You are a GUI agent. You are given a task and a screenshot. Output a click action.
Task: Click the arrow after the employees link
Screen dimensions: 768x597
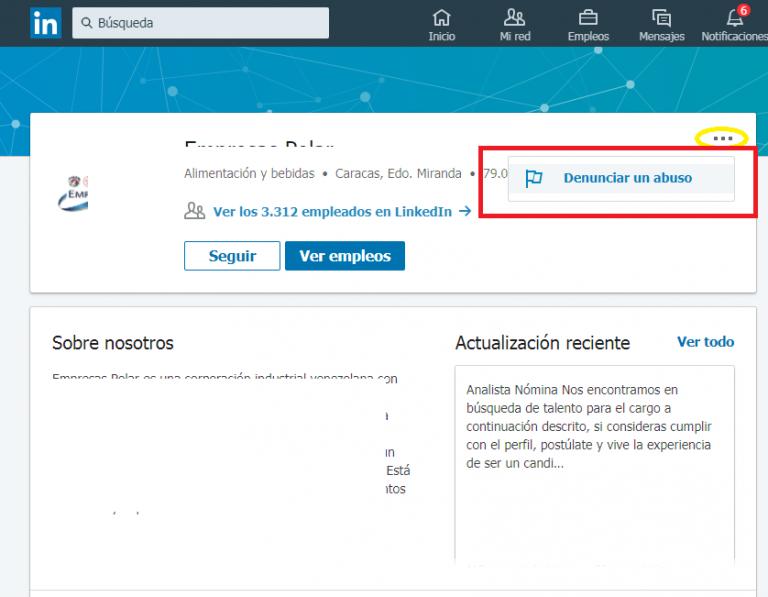(464, 211)
